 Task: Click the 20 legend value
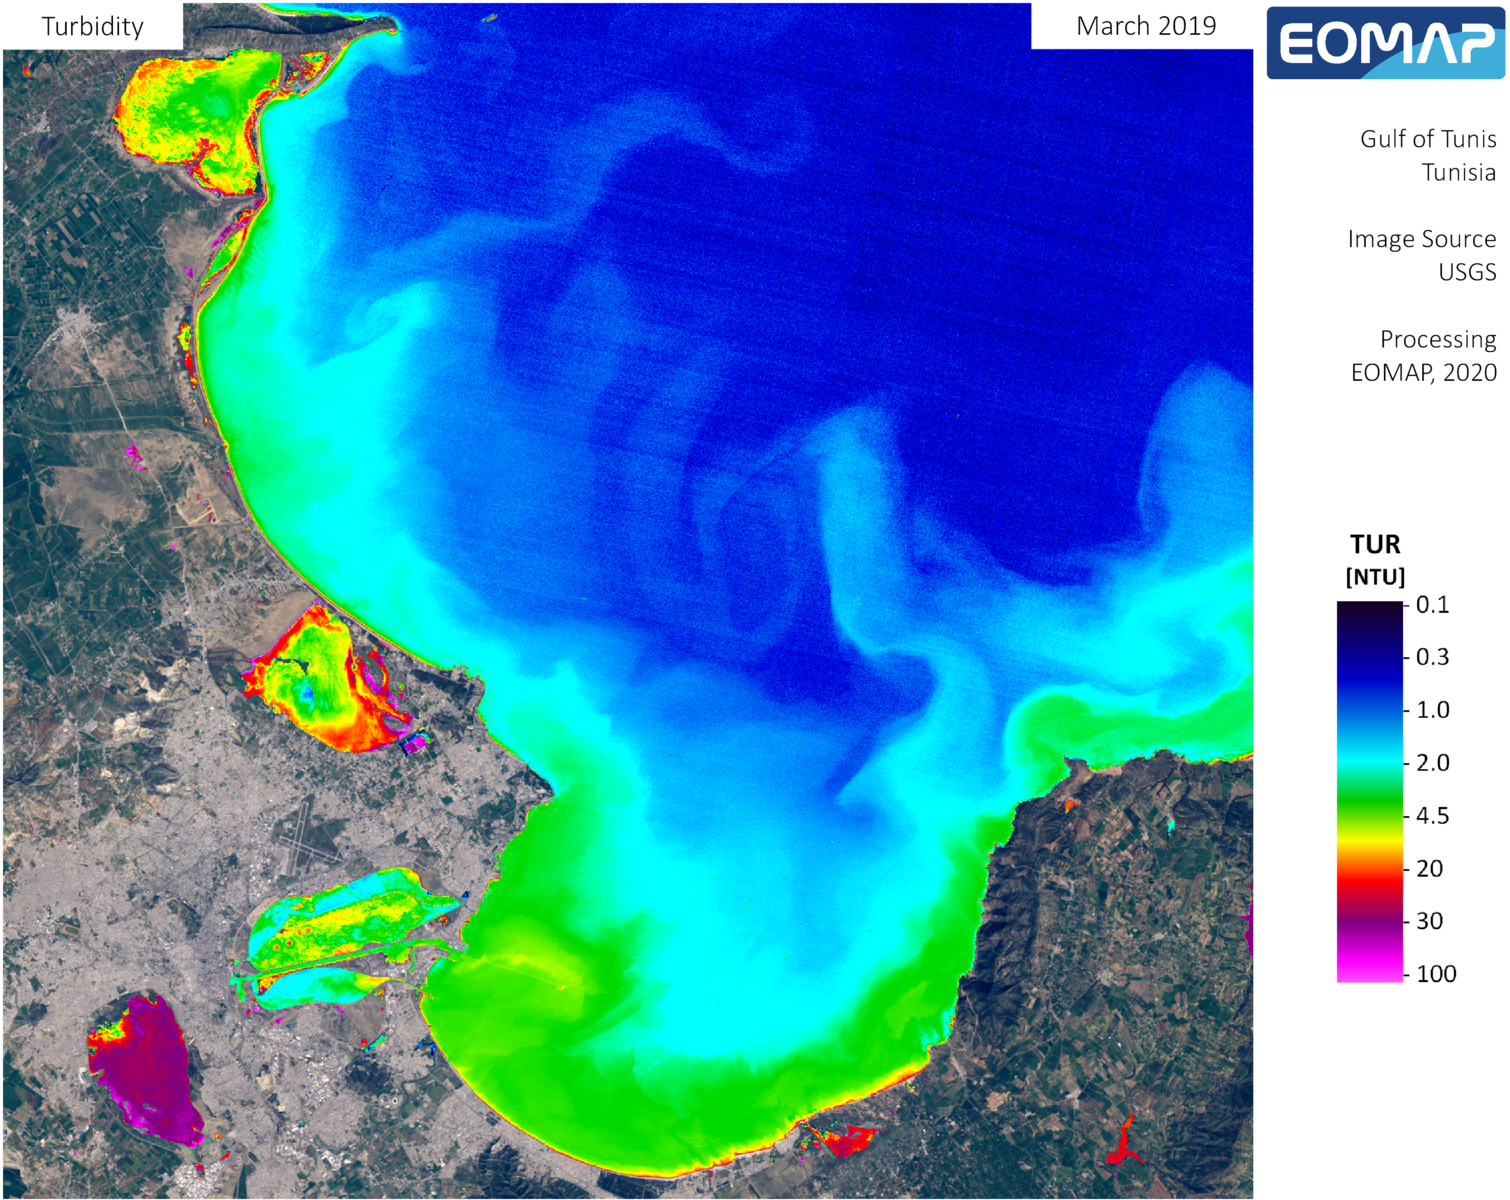click(1429, 869)
